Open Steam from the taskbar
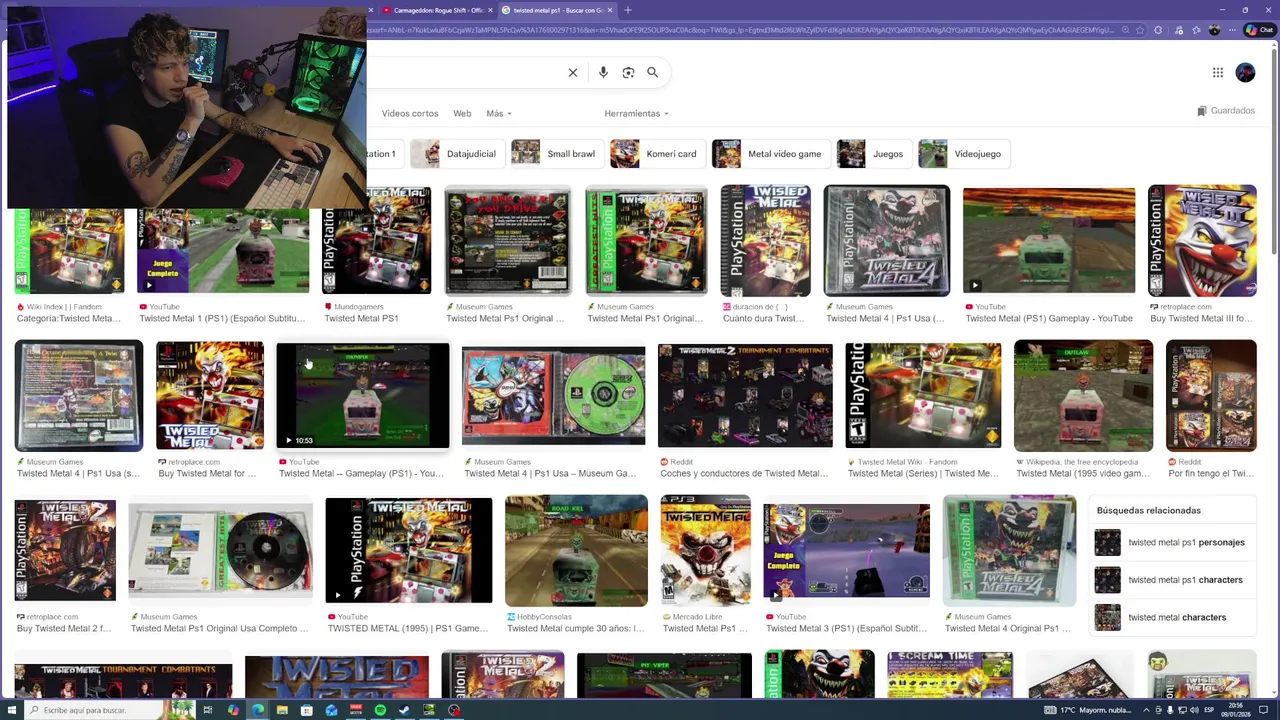 (x=404, y=710)
